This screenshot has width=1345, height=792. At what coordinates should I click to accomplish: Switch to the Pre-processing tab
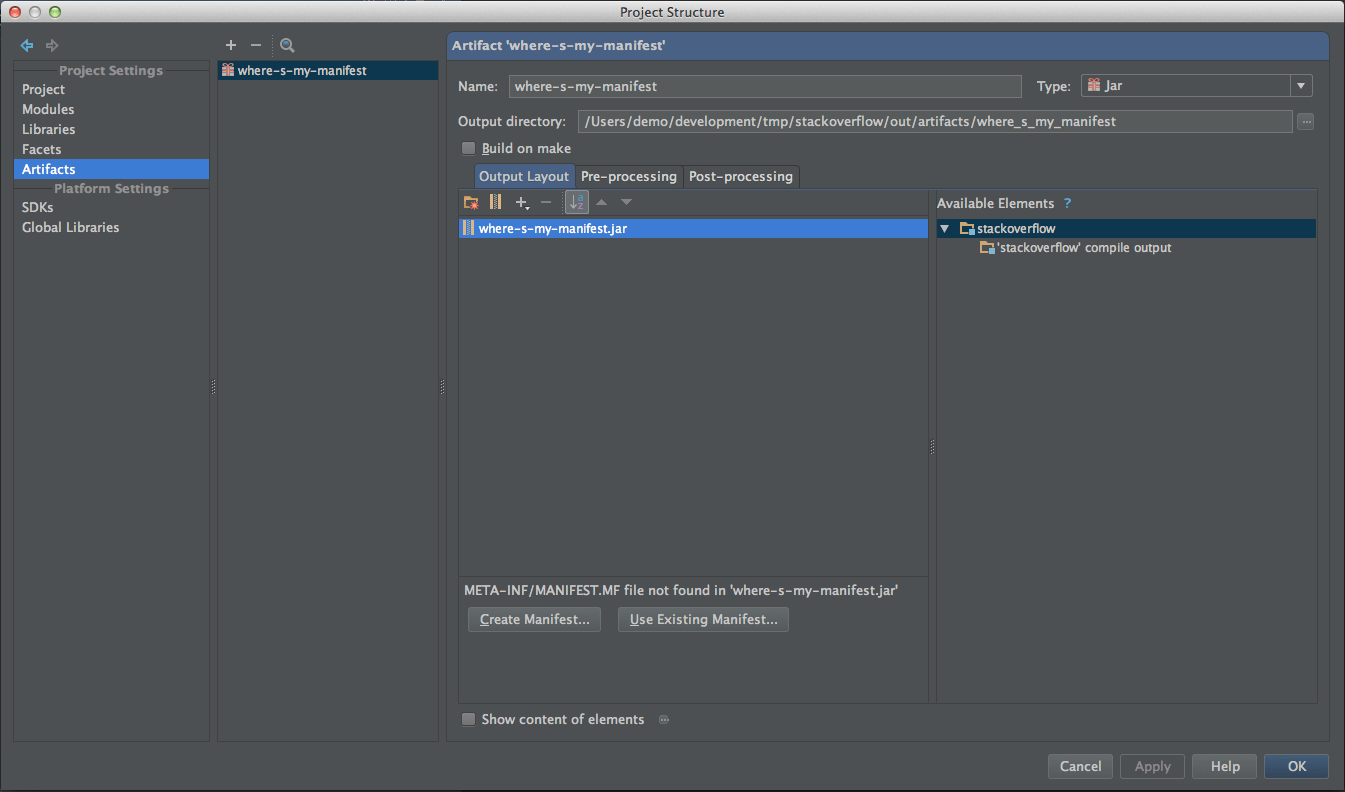(629, 176)
